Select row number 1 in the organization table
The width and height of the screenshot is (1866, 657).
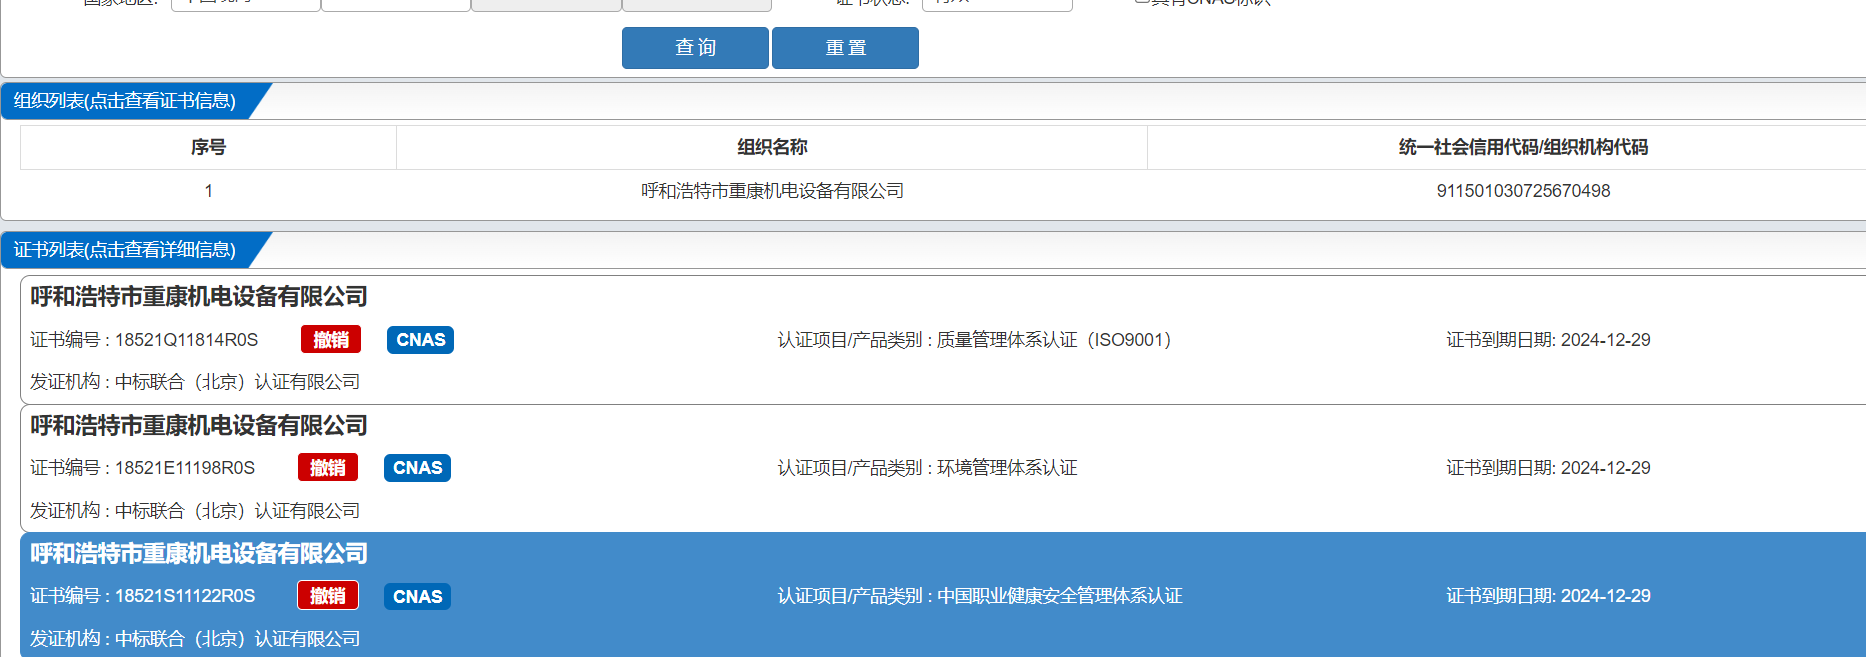tap(208, 191)
